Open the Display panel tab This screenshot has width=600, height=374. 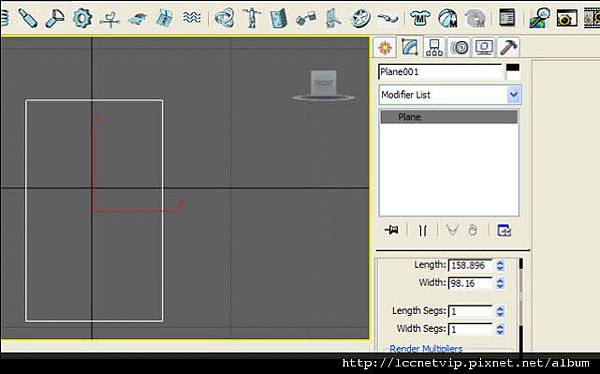[x=484, y=48]
